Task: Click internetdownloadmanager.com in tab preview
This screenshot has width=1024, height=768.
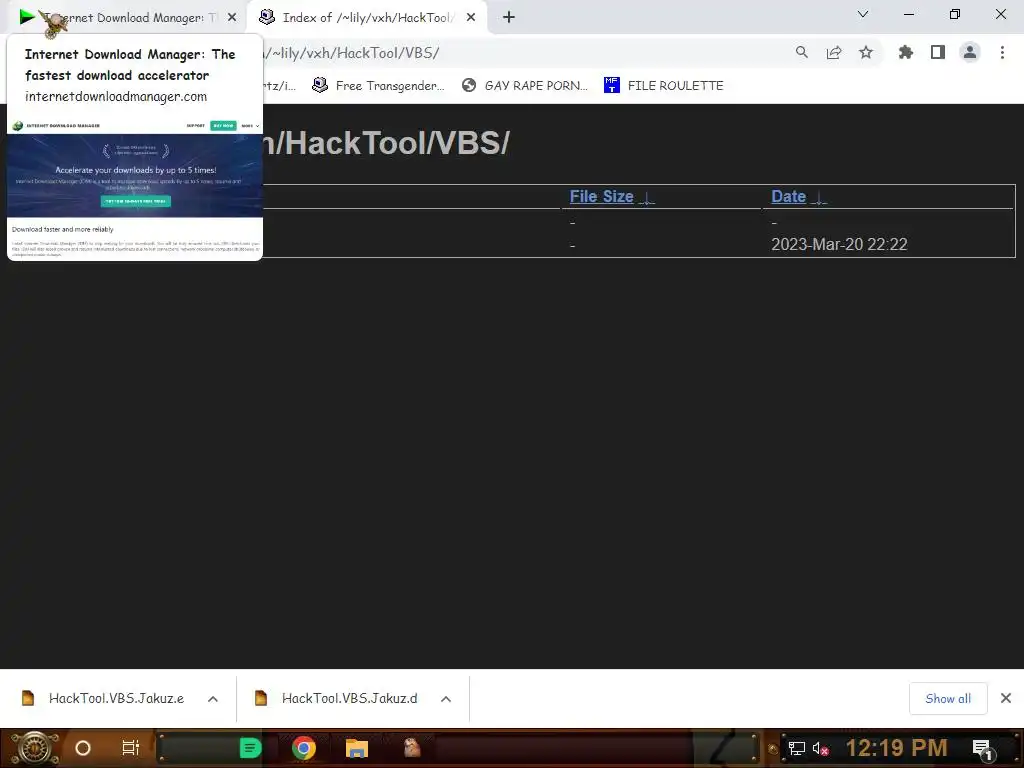Action: pos(116,97)
